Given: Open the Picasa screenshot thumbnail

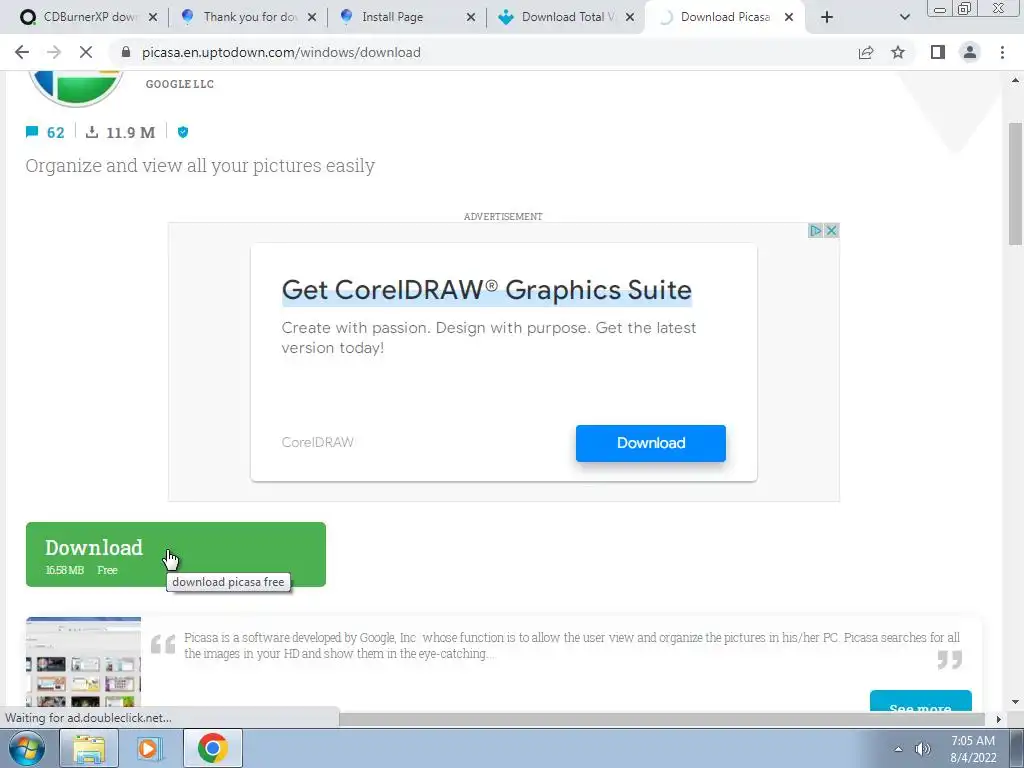Looking at the screenshot, I should click(83, 663).
